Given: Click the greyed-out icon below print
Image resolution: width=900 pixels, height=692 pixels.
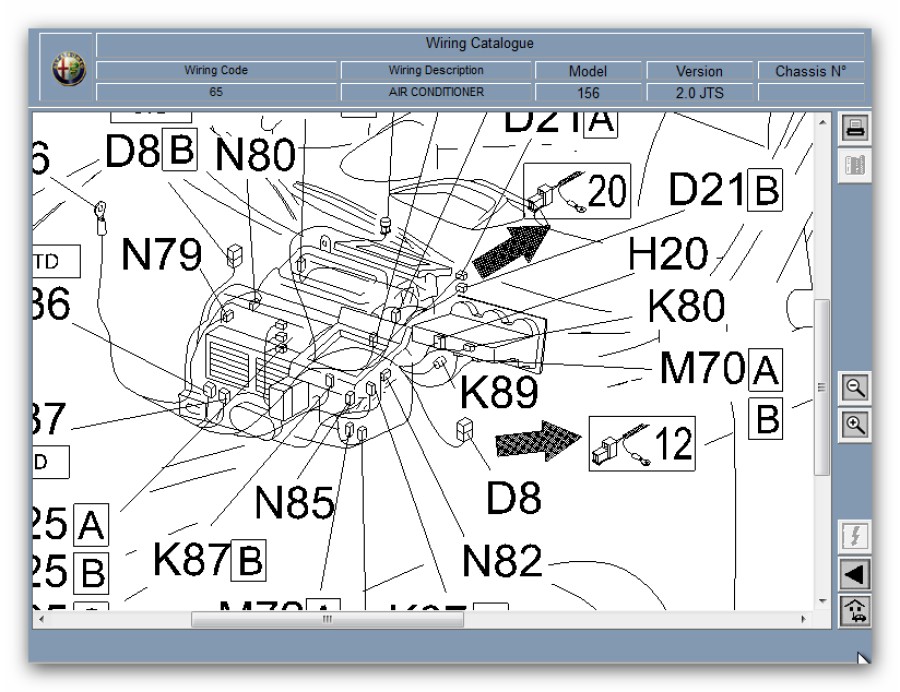Looking at the screenshot, I should pyautogui.click(x=856, y=166).
